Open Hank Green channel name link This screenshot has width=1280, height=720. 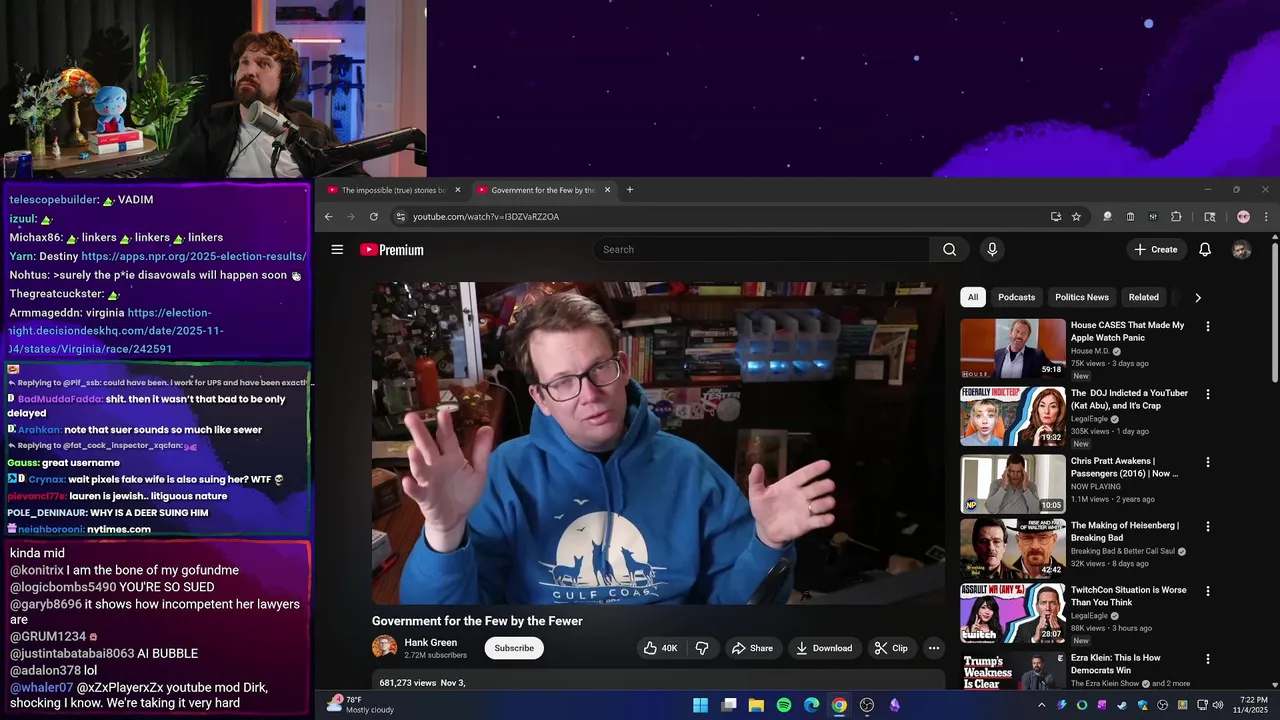click(431, 642)
